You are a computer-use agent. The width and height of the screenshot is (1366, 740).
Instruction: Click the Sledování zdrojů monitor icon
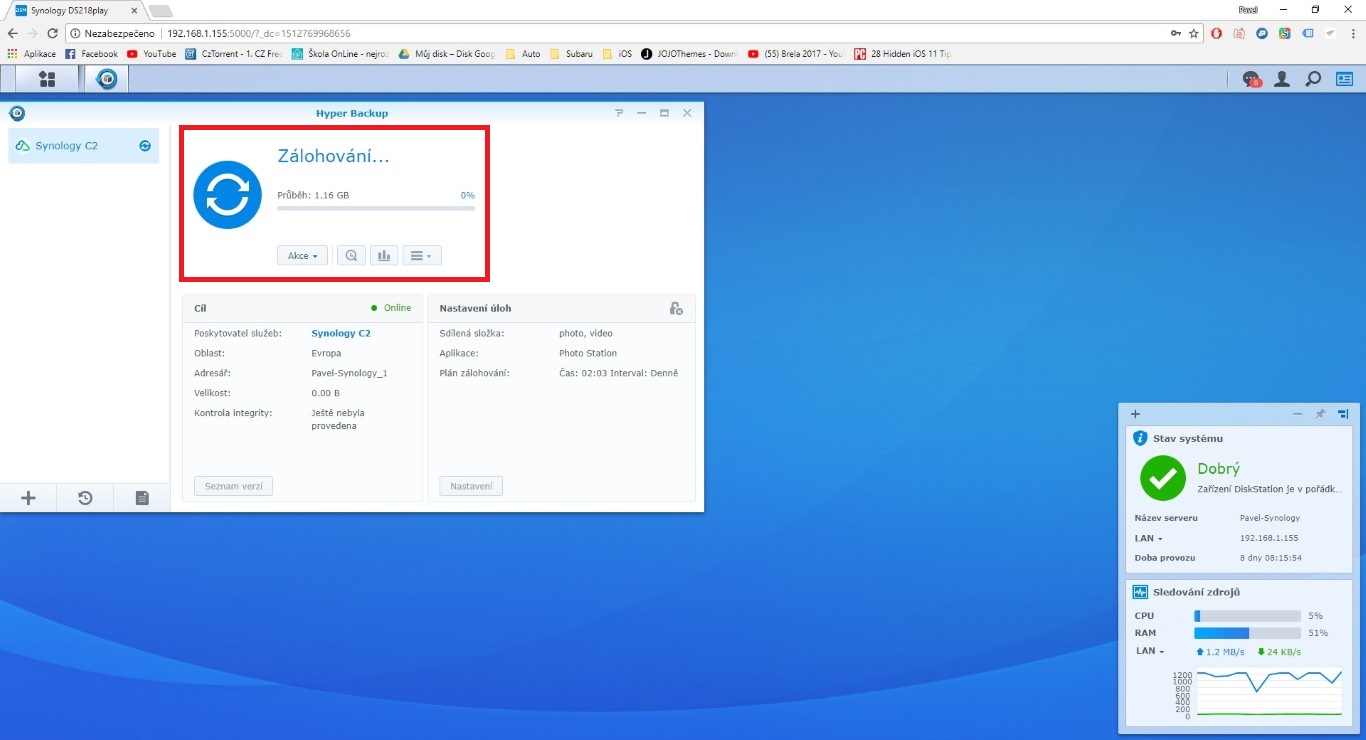(1140, 592)
